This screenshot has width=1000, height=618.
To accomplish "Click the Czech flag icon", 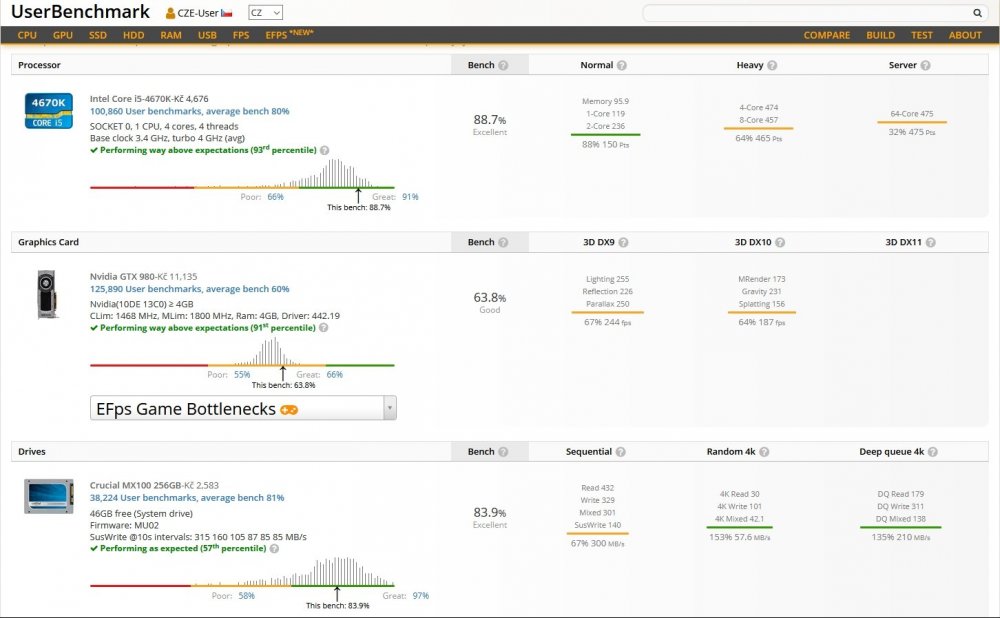I will coord(226,13).
